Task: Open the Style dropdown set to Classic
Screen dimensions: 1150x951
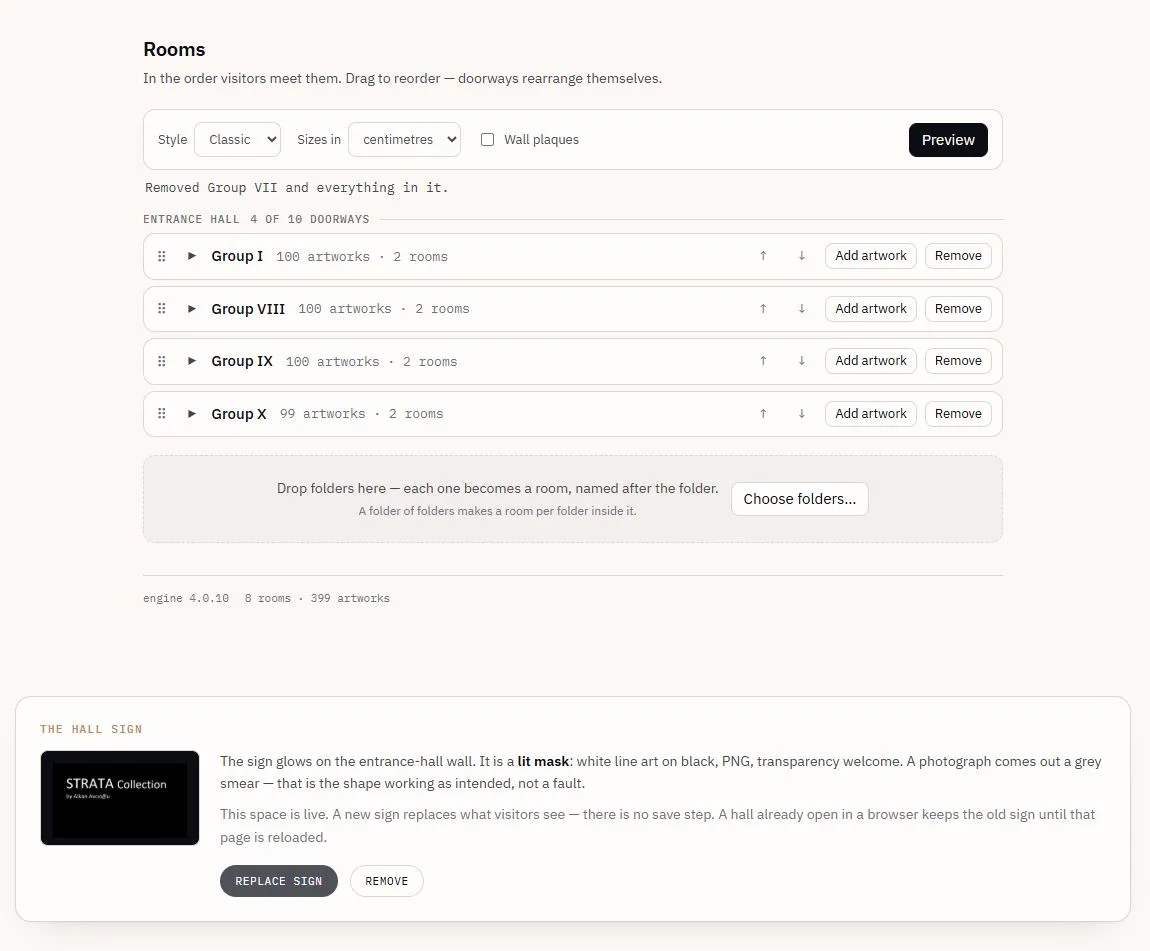Action: point(238,139)
